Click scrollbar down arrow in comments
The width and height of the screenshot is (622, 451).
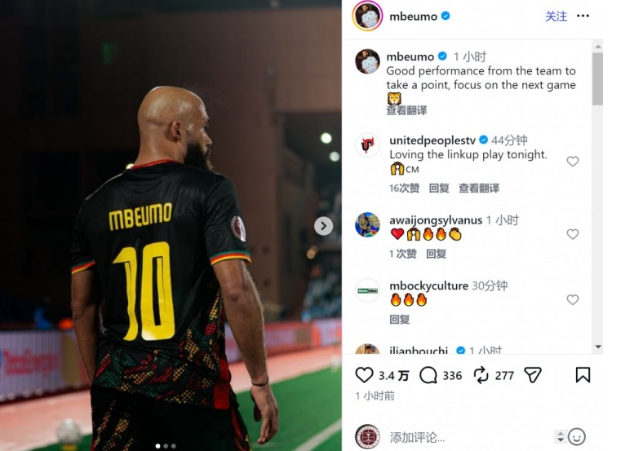[x=598, y=347]
